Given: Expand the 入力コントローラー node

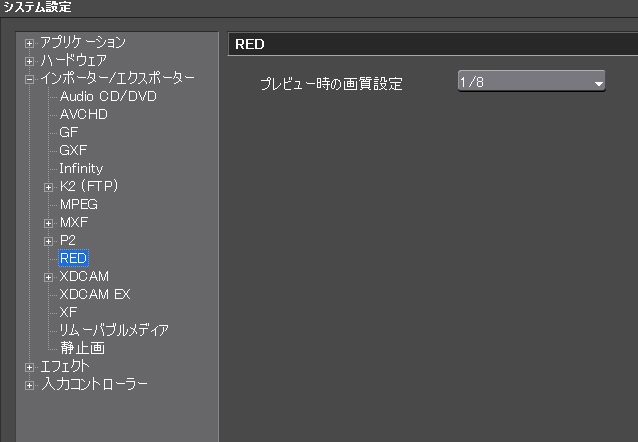Looking at the screenshot, I should (x=29, y=385).
